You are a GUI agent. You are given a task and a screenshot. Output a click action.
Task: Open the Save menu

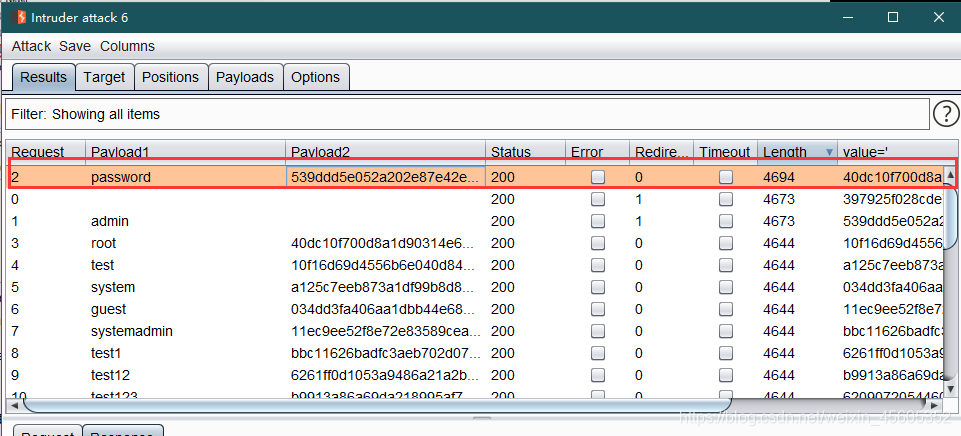(75, 46)
